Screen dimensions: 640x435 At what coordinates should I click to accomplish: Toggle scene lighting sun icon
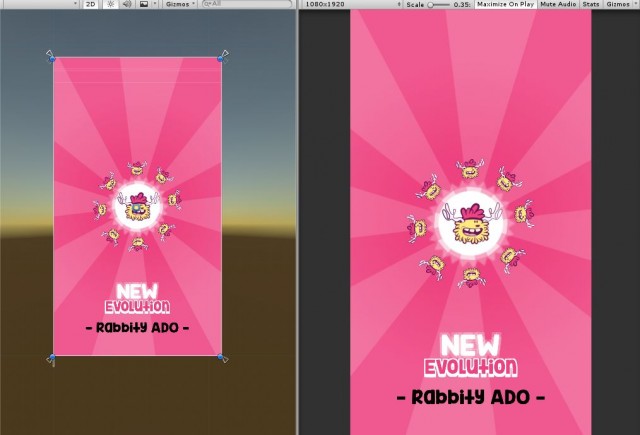click(x=111, y=4)
